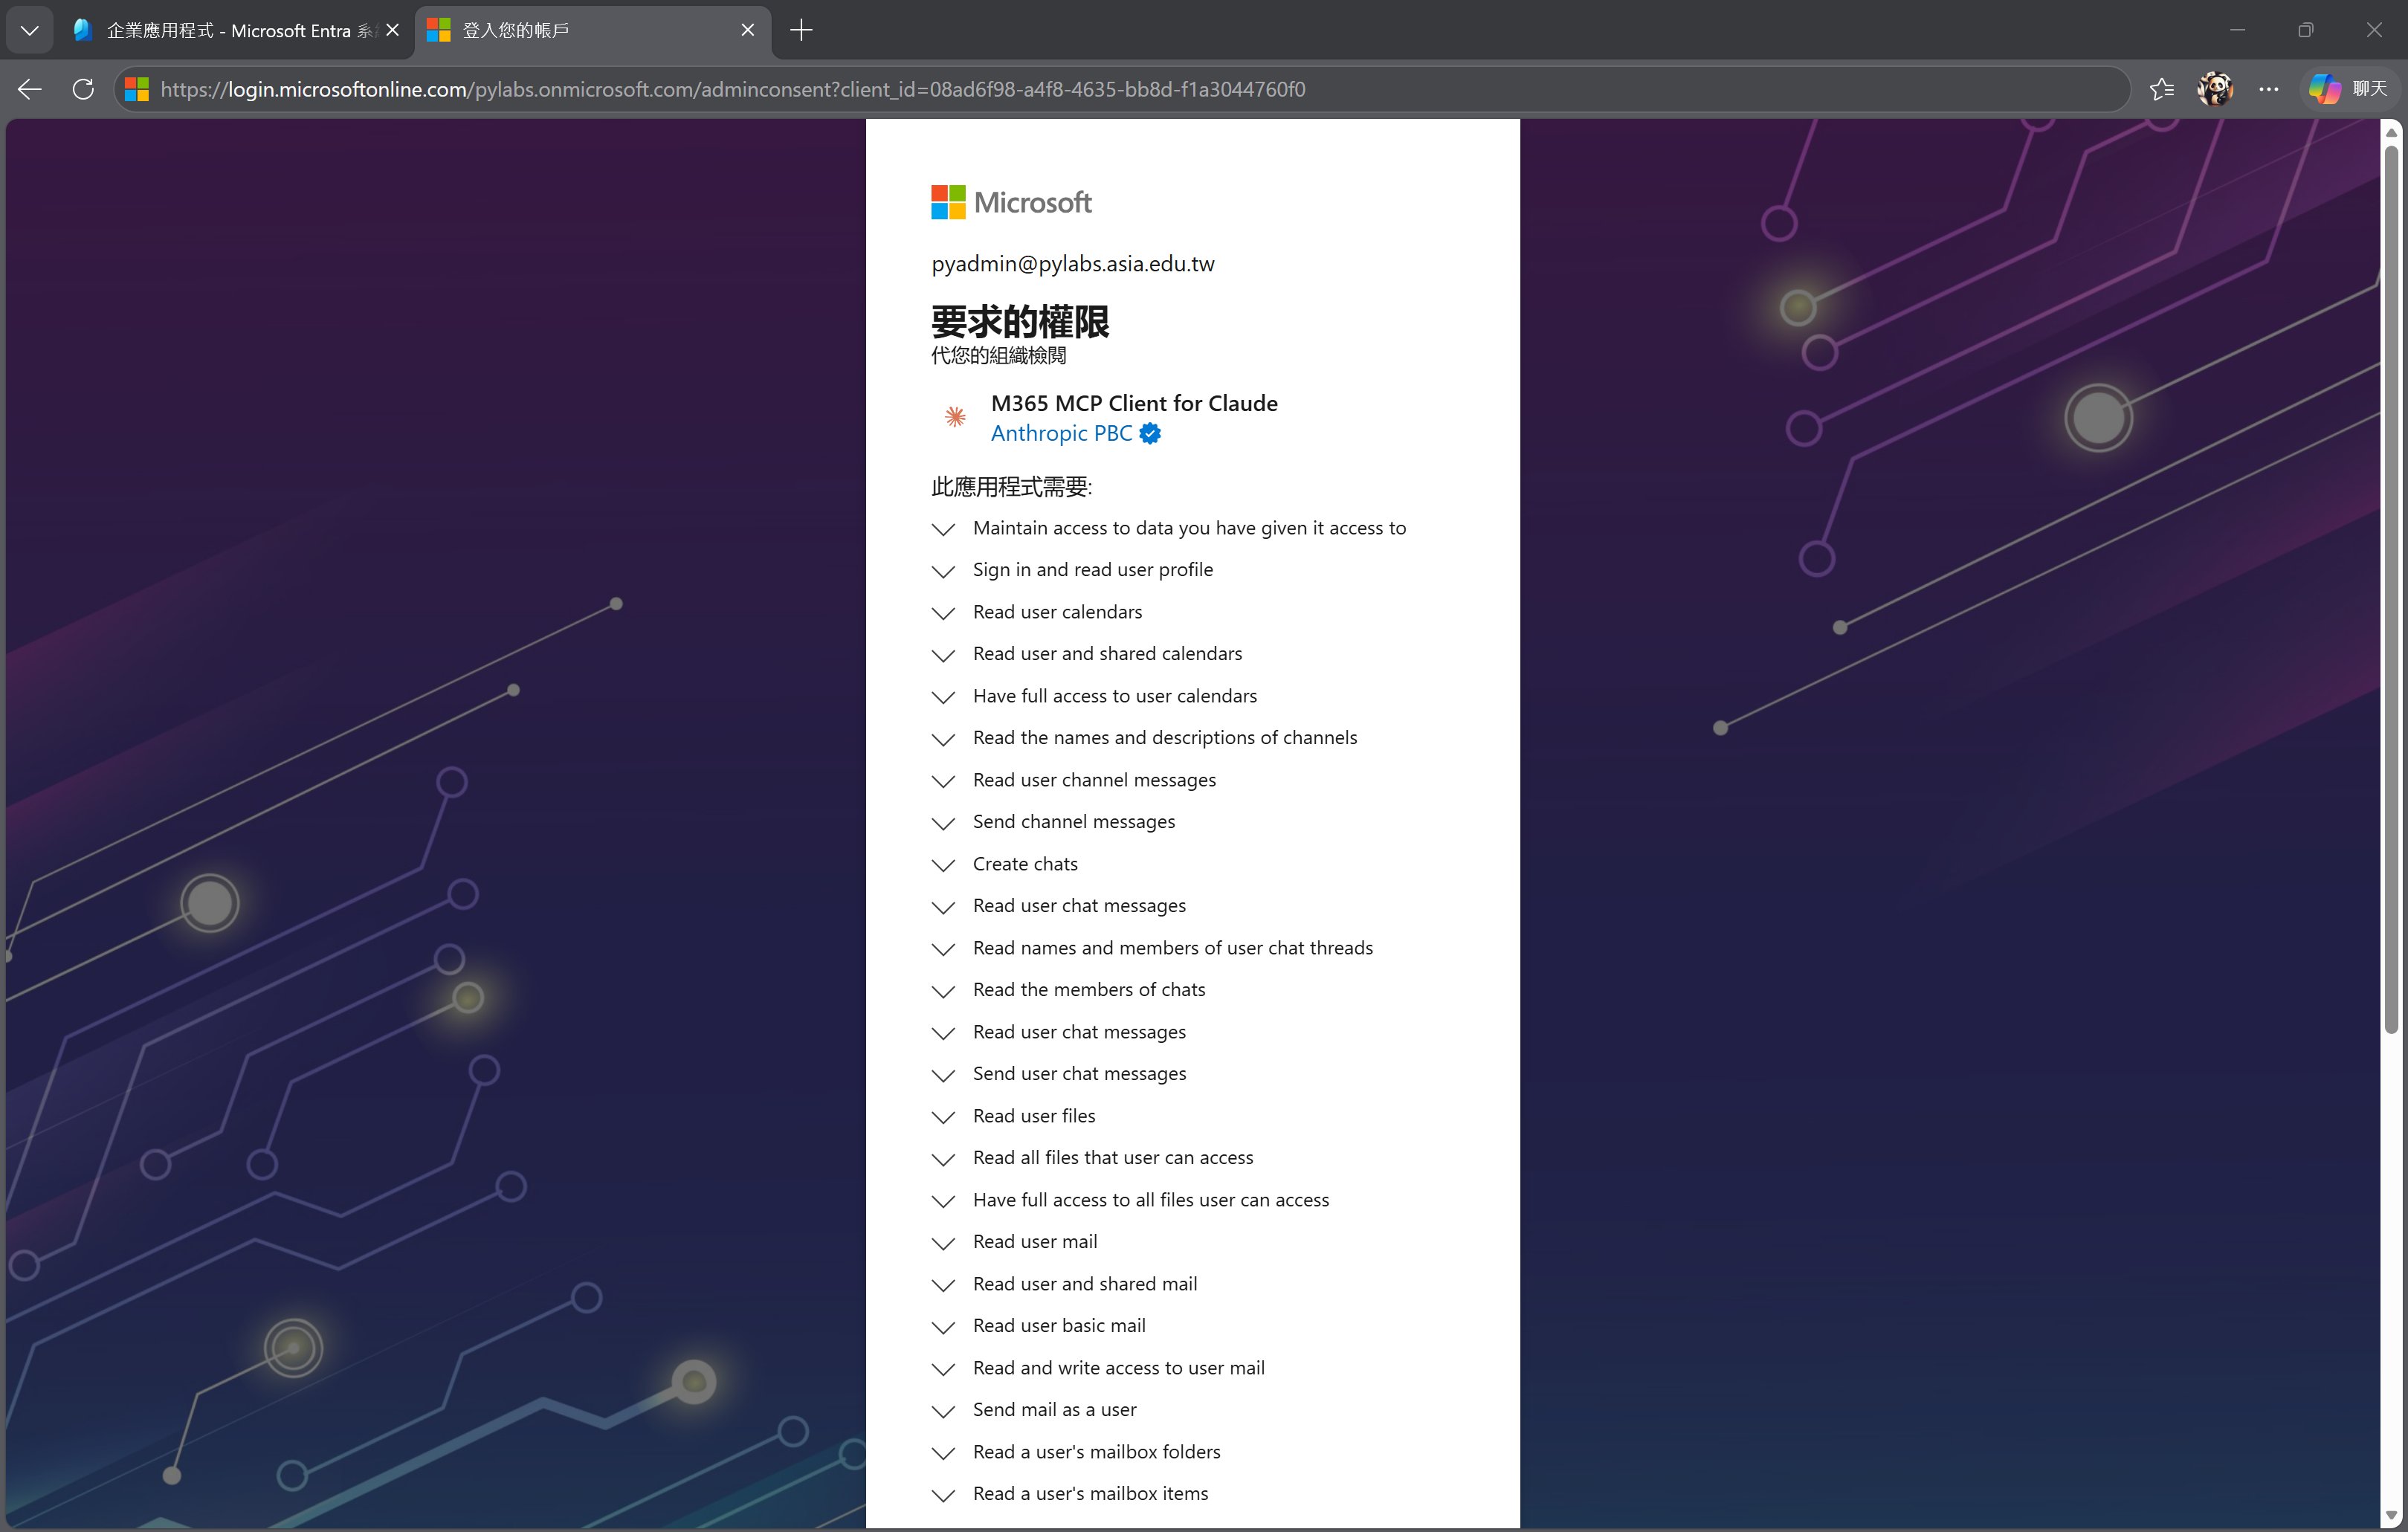The width and height of the screenshot is (2408, 1532).
Task: Reload the page with the refresh icon
Action: coord(83,89)
